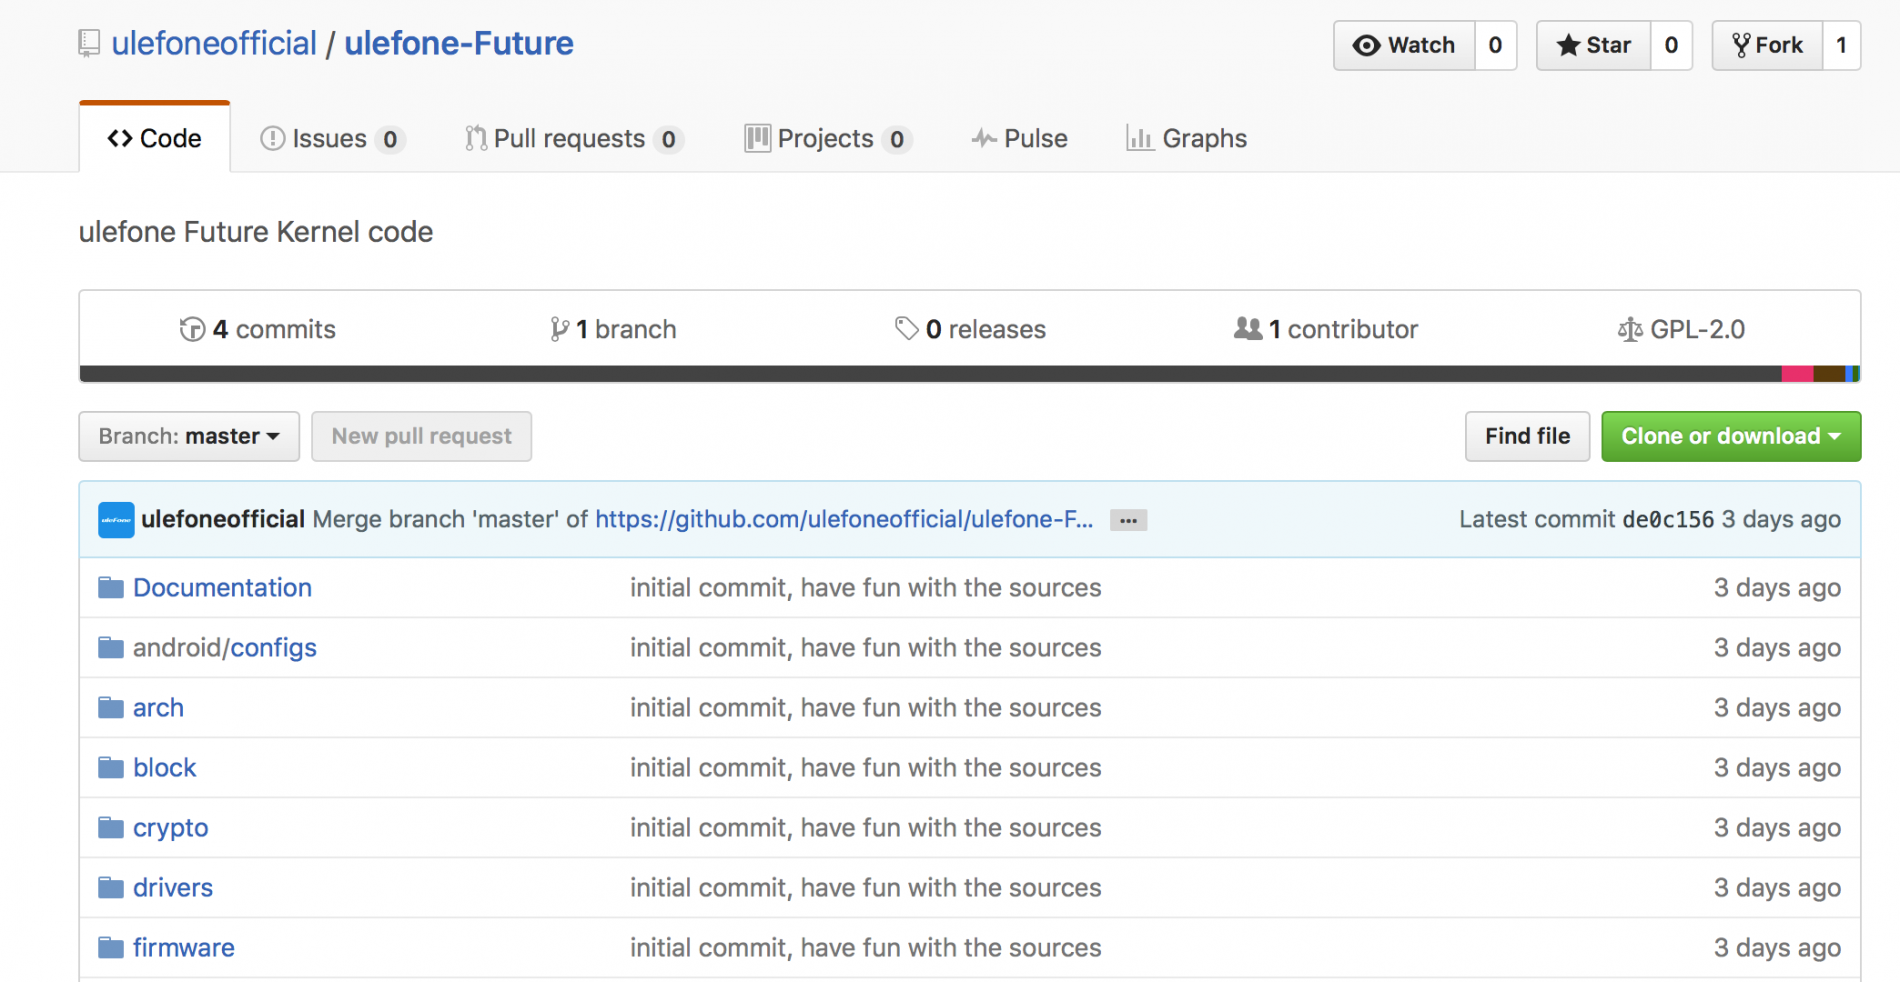1900x982 pixels.
Task: Click the ulefoneofficial avatar in the commit bar
Action: [116, 520]
